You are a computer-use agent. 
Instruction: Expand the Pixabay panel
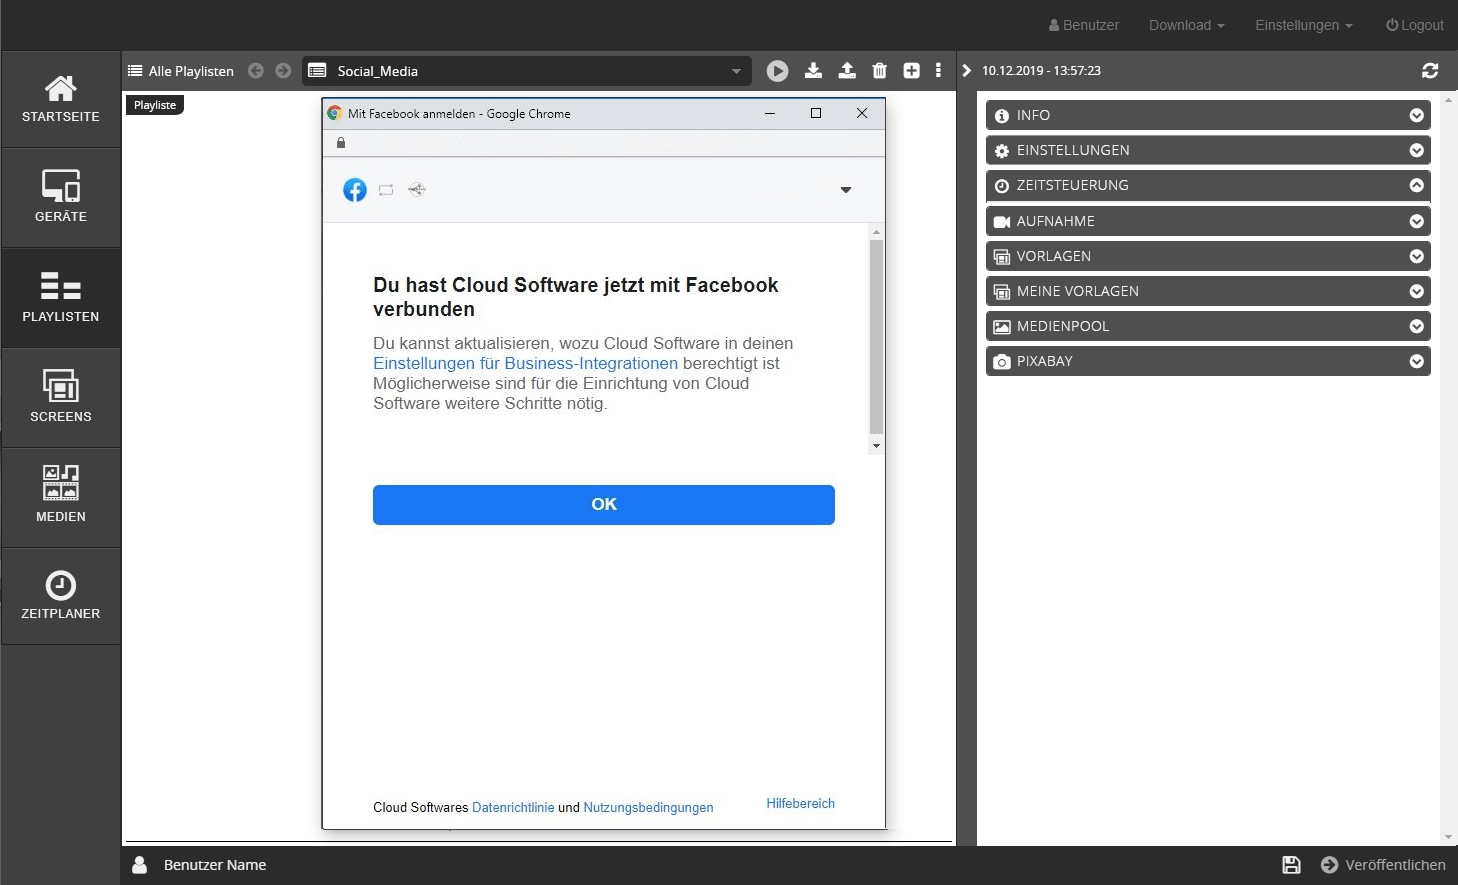click(1207, 361)
